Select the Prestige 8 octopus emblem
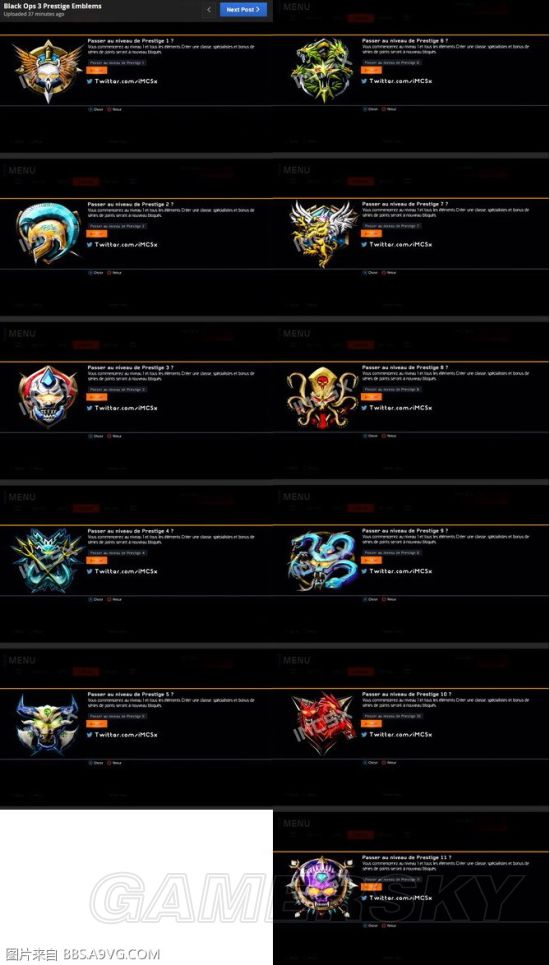This screenshot has width=550, height=965. pyautogui.click(x=323, y=396)
